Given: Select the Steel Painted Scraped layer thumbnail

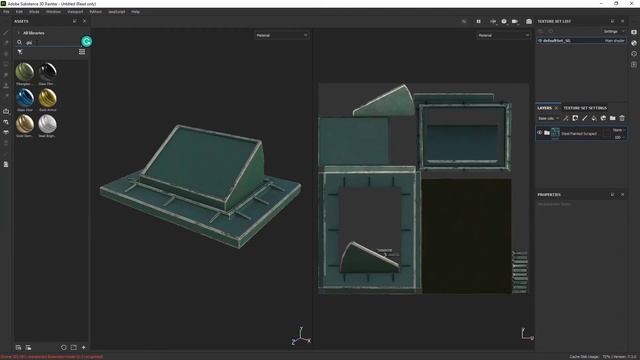Looking at the screenshot, I should pyautogui.click(x=555, y=133).
